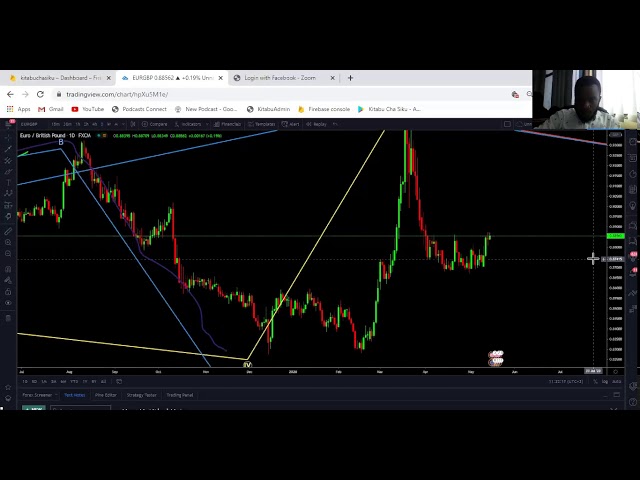640x480 pixels.
Task: Select the Pitchfork/Fib tool in left toolbar
Action: (x=8, y=160)
